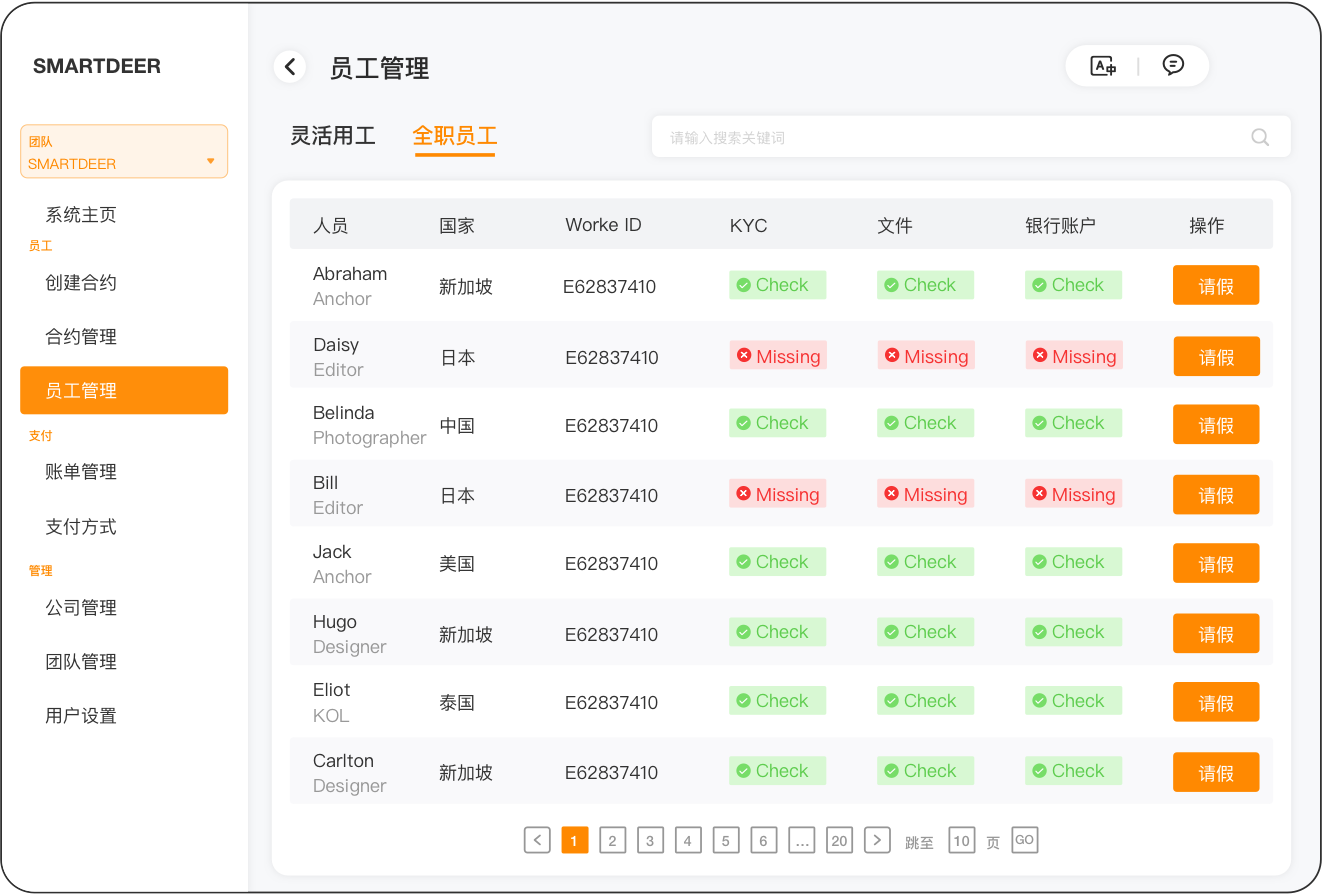The image size is (1322, 894).
Task: Expand the SMARTDEER team dropdown
Action: pos(124,151)
